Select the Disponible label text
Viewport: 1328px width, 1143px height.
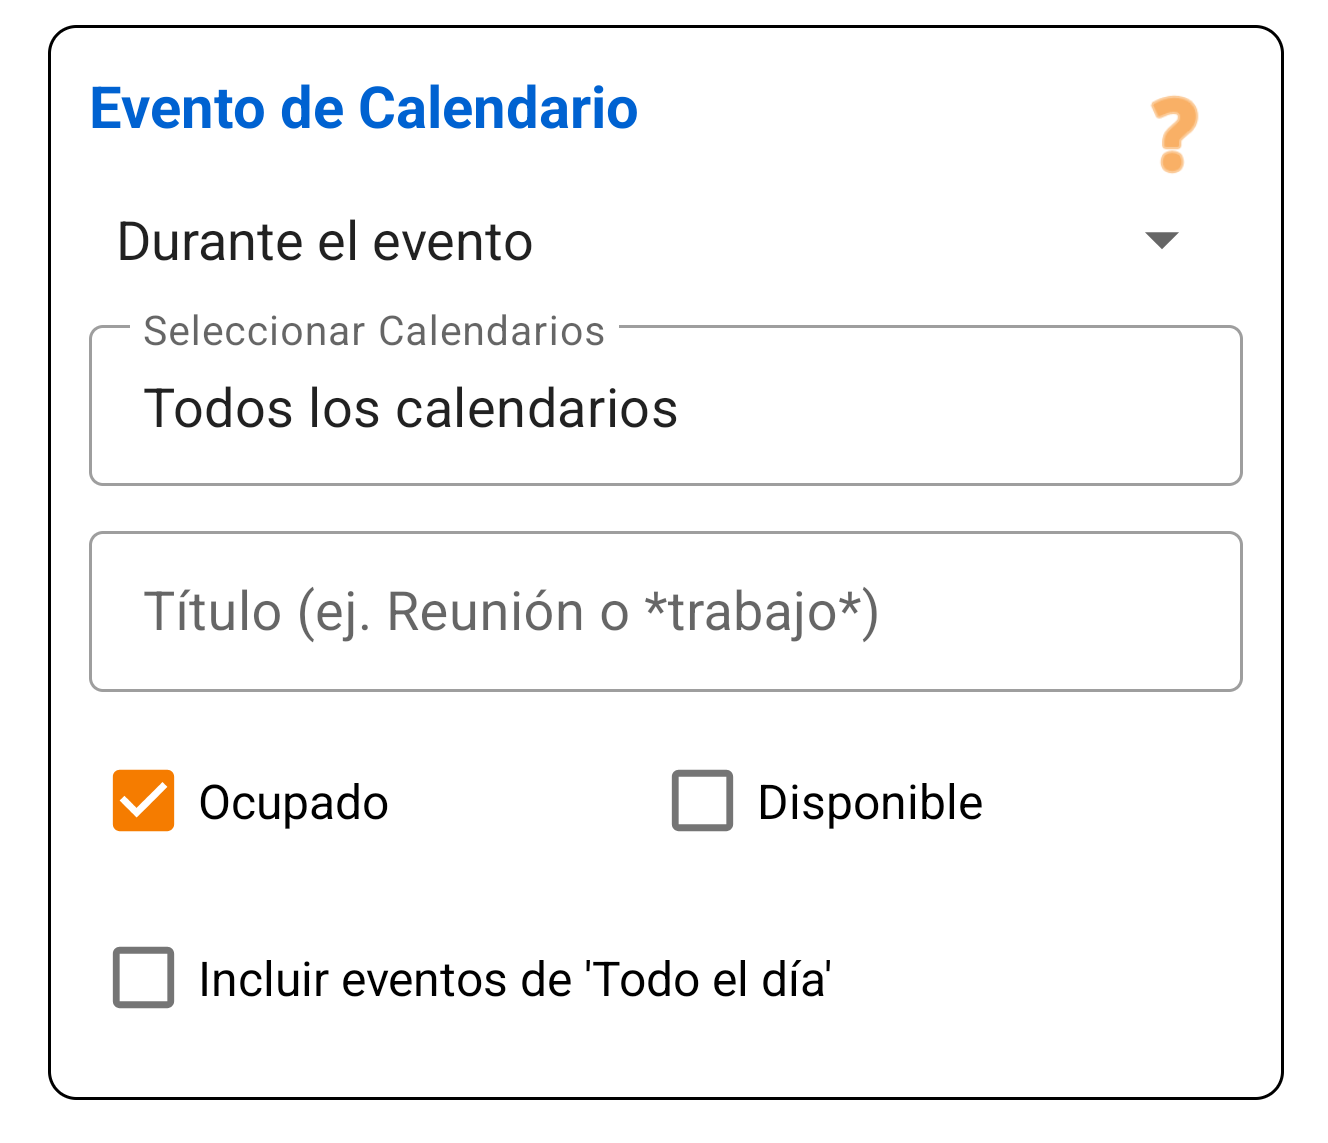tap(870, 800)
